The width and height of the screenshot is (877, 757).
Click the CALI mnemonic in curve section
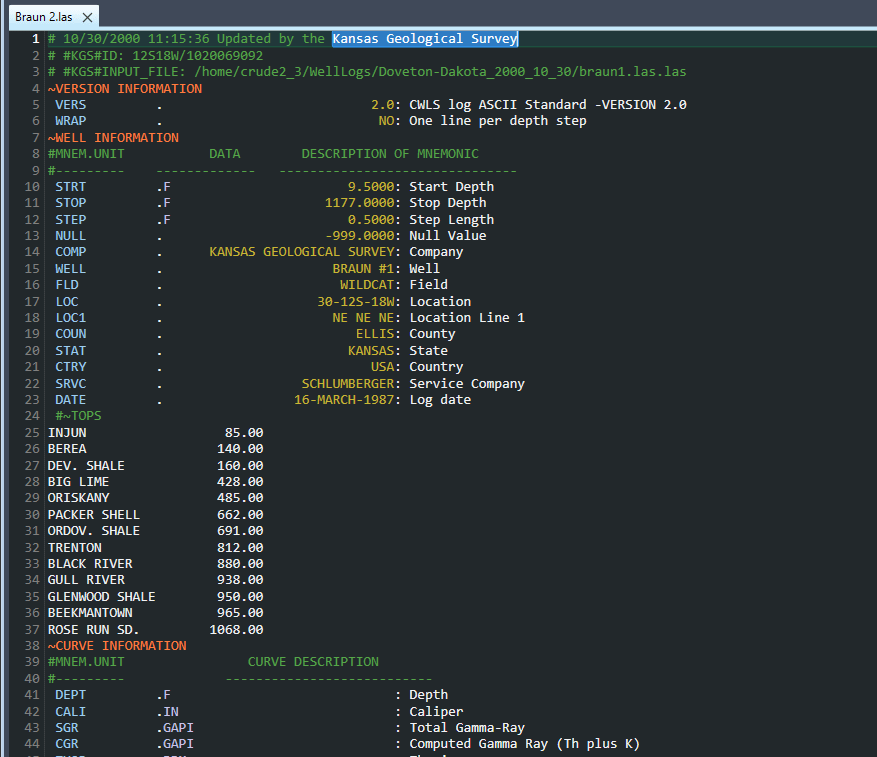70,711
